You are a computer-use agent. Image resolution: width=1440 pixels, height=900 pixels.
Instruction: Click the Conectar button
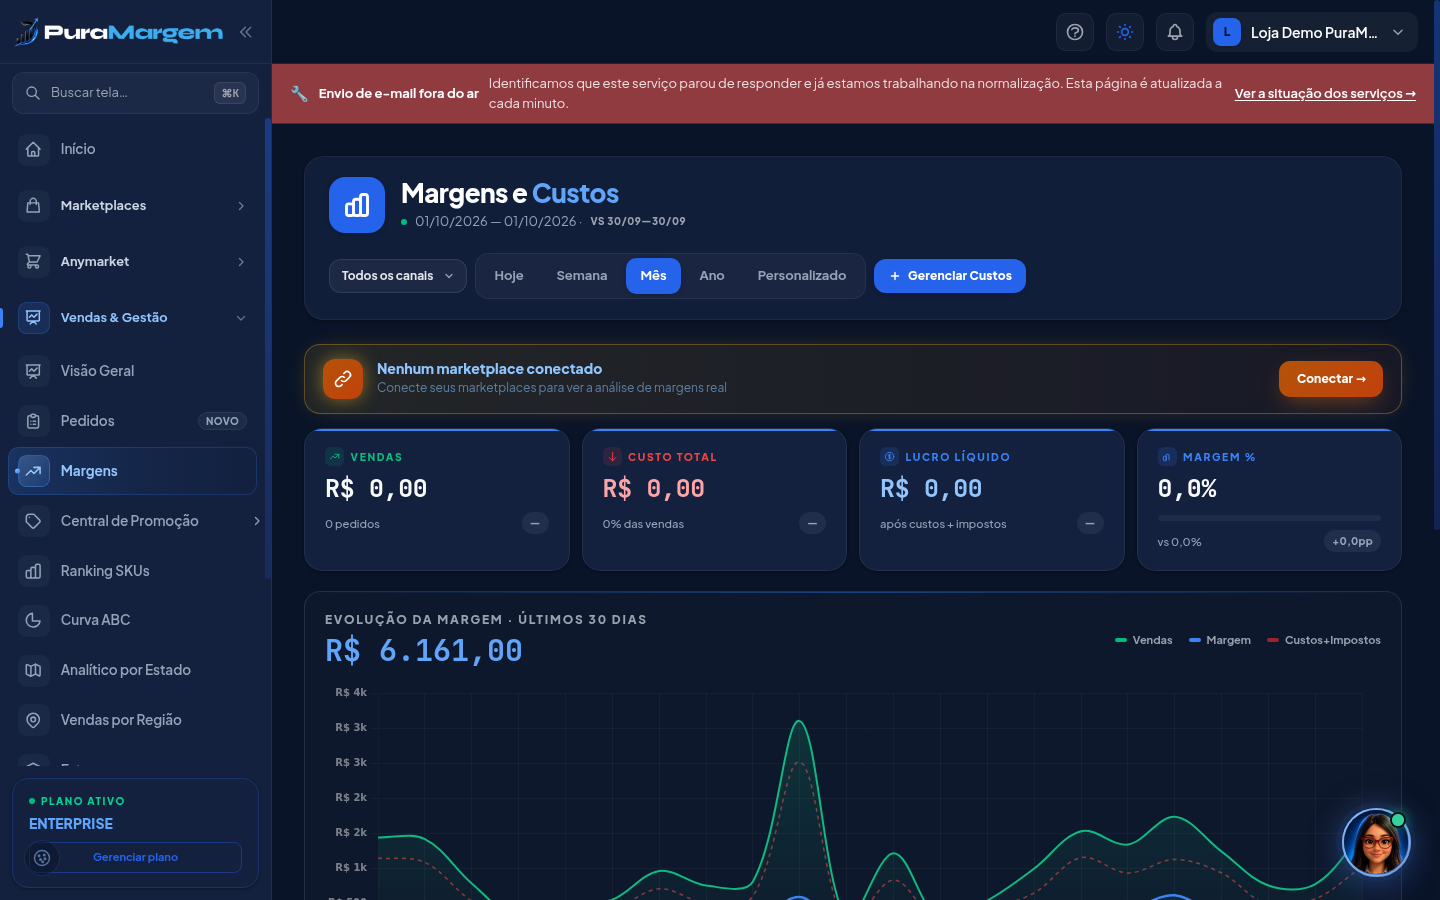1331,379
